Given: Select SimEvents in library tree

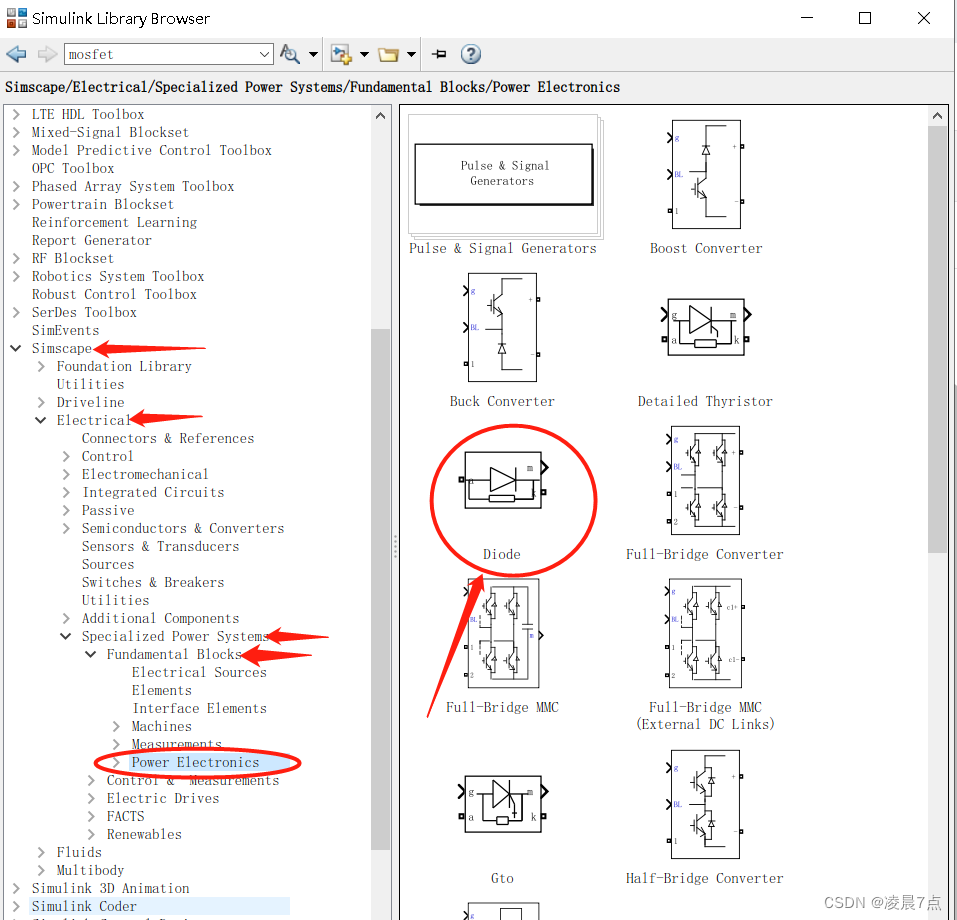Looking at the screenshot, I should (65, 330).
